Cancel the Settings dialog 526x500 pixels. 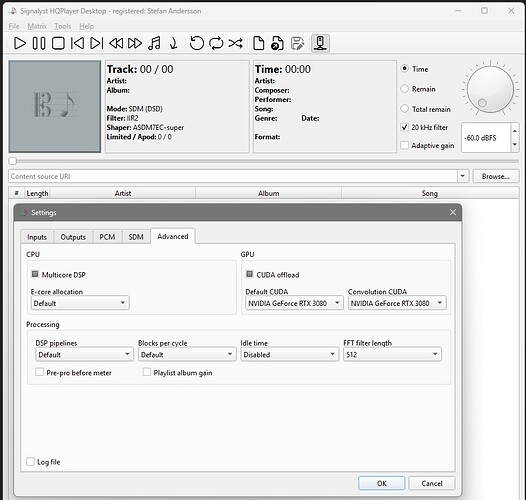(x=432, y=483)
